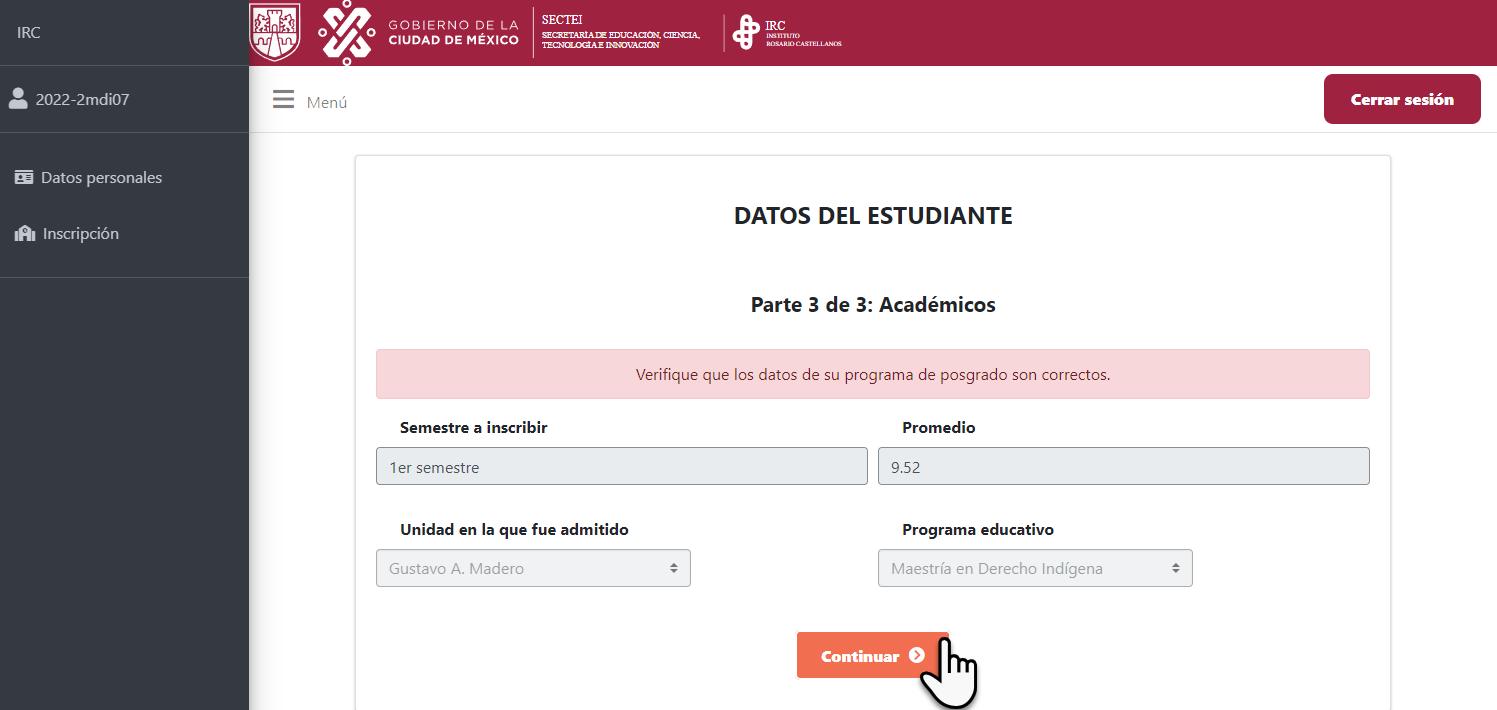
Task: Click the hamburger Menú icon
Action: [x=283, y=100]
